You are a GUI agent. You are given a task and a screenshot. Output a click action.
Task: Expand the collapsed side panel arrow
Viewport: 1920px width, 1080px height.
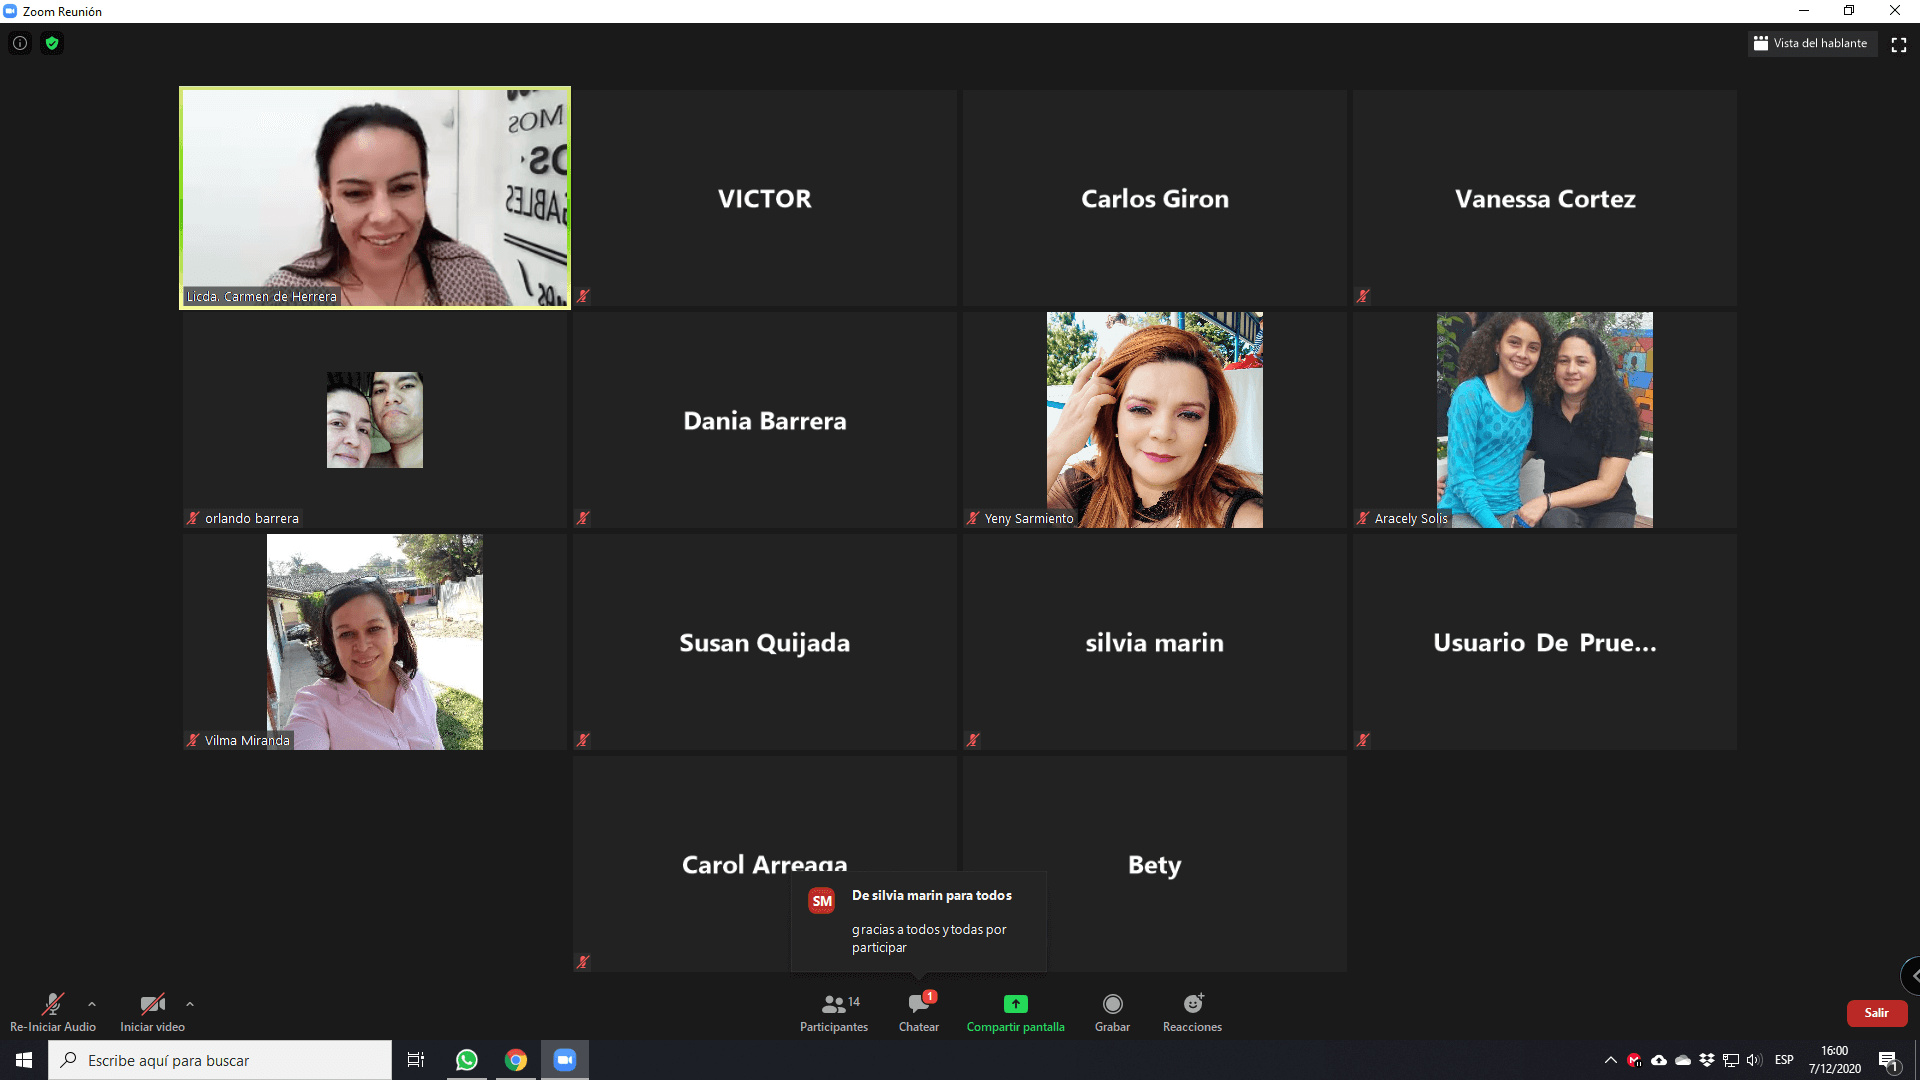tap(1912, 975)
